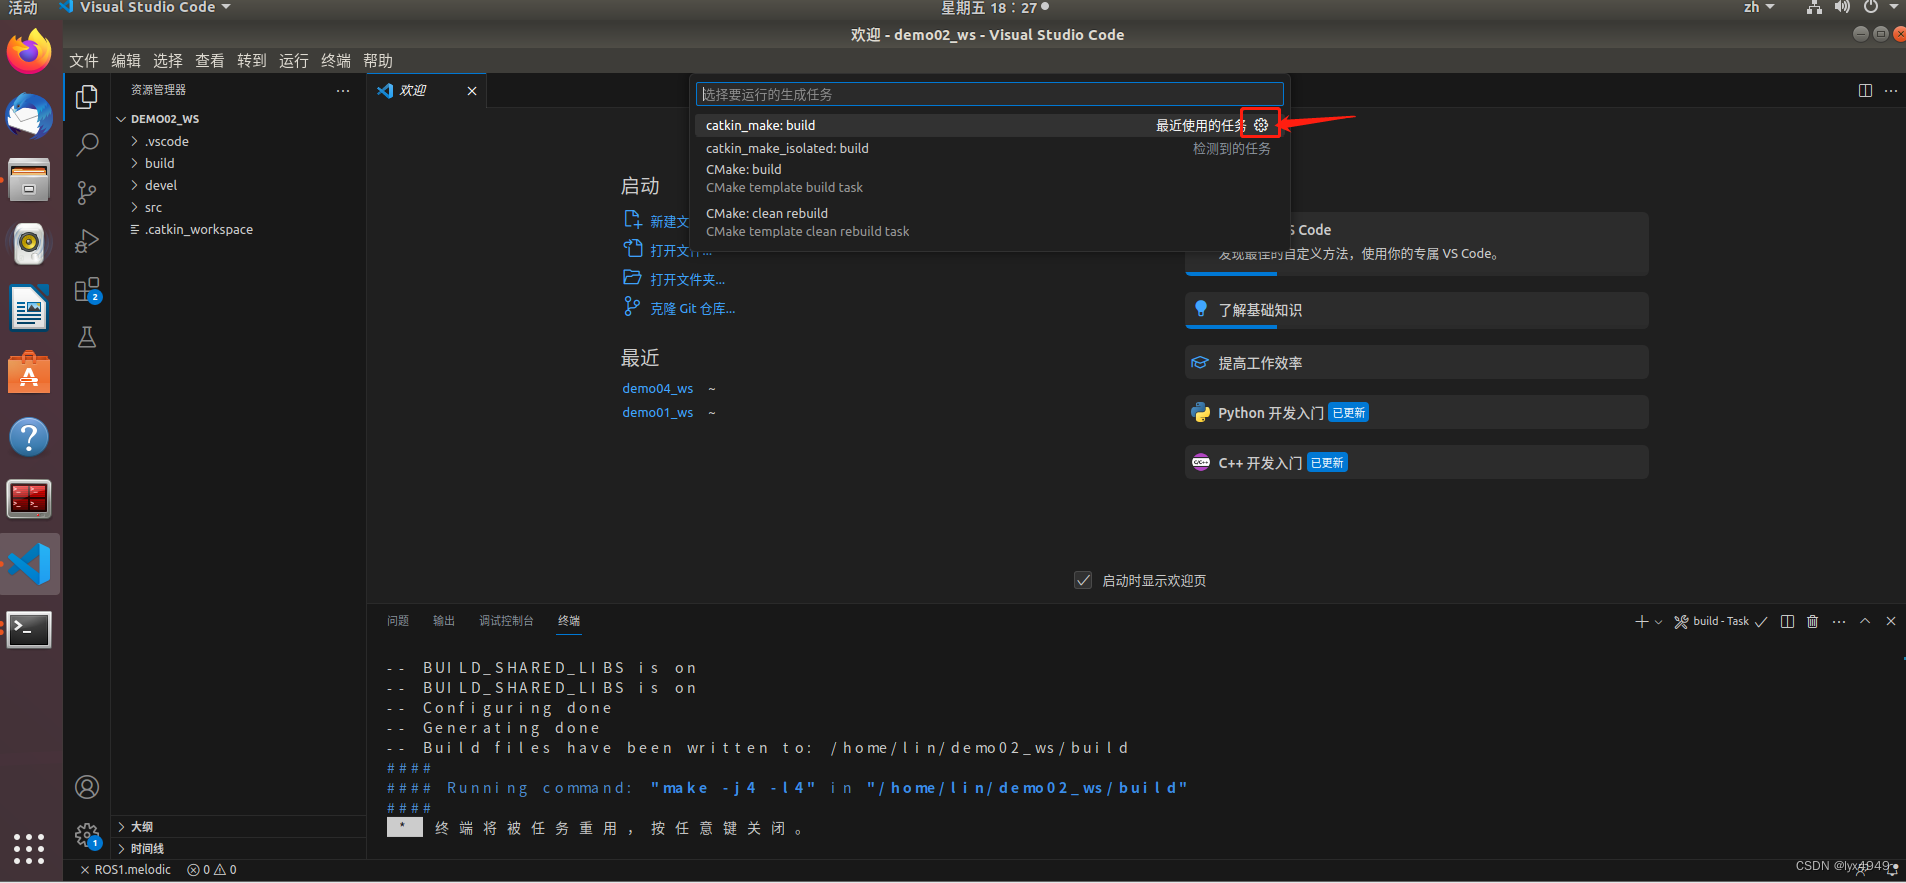Open recent workspace demo04_ws
1906x883 pixels.
pyautogui.click(x=658, y=388)
